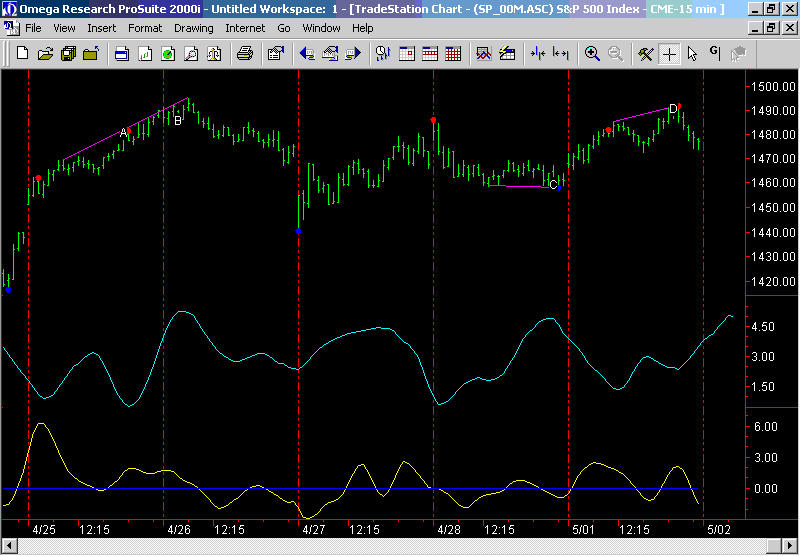Image resolution: width=800 pixels, height=556 pixels.
Task: Click the insert indicator chart icon
Action: pos(484,53)
